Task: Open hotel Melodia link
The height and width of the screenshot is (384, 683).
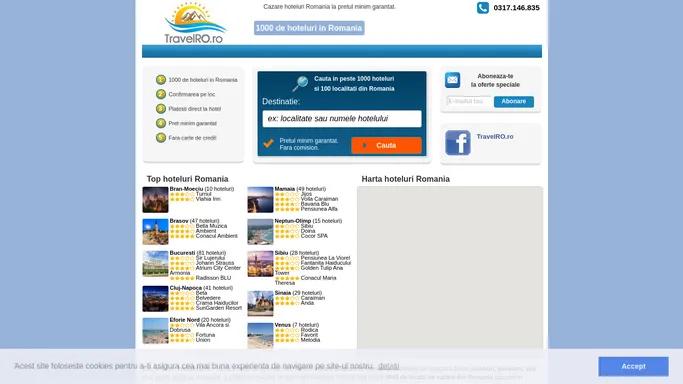Action: [311, 340]
